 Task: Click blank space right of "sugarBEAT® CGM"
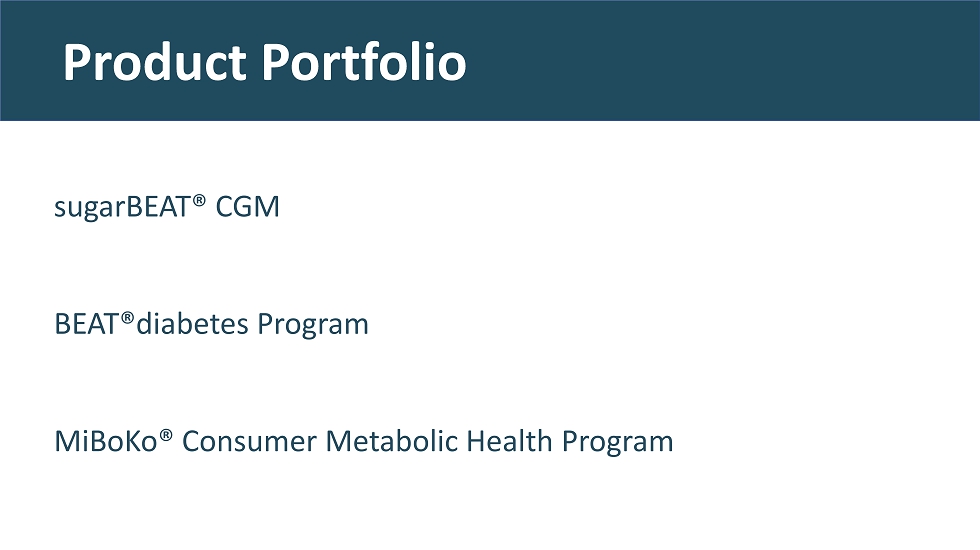point(600,208)
